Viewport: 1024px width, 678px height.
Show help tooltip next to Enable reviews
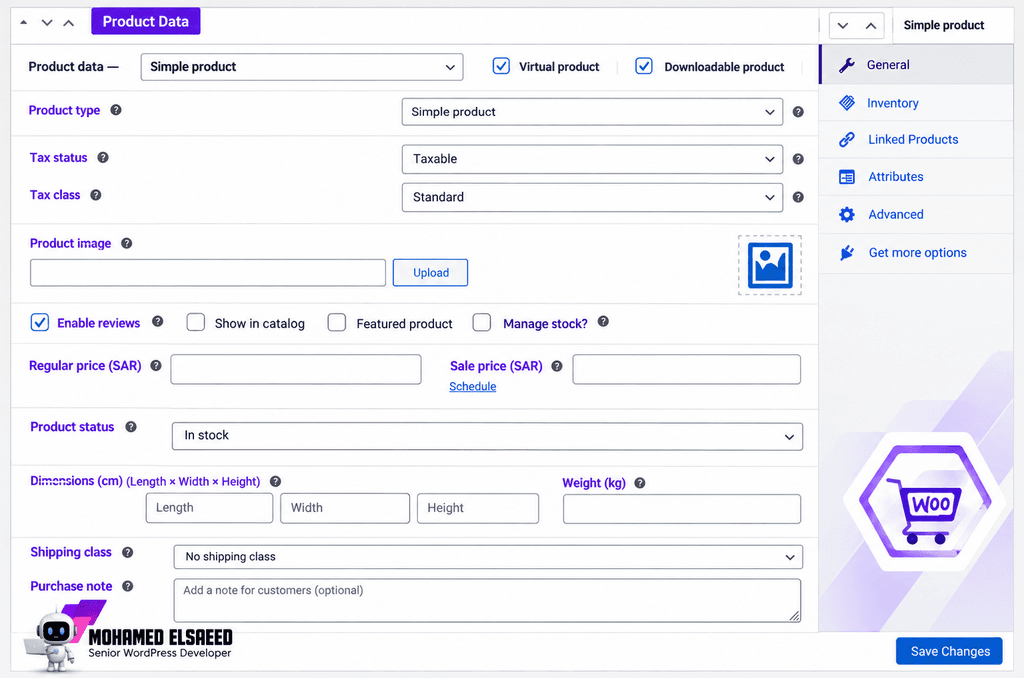[157, 321]
